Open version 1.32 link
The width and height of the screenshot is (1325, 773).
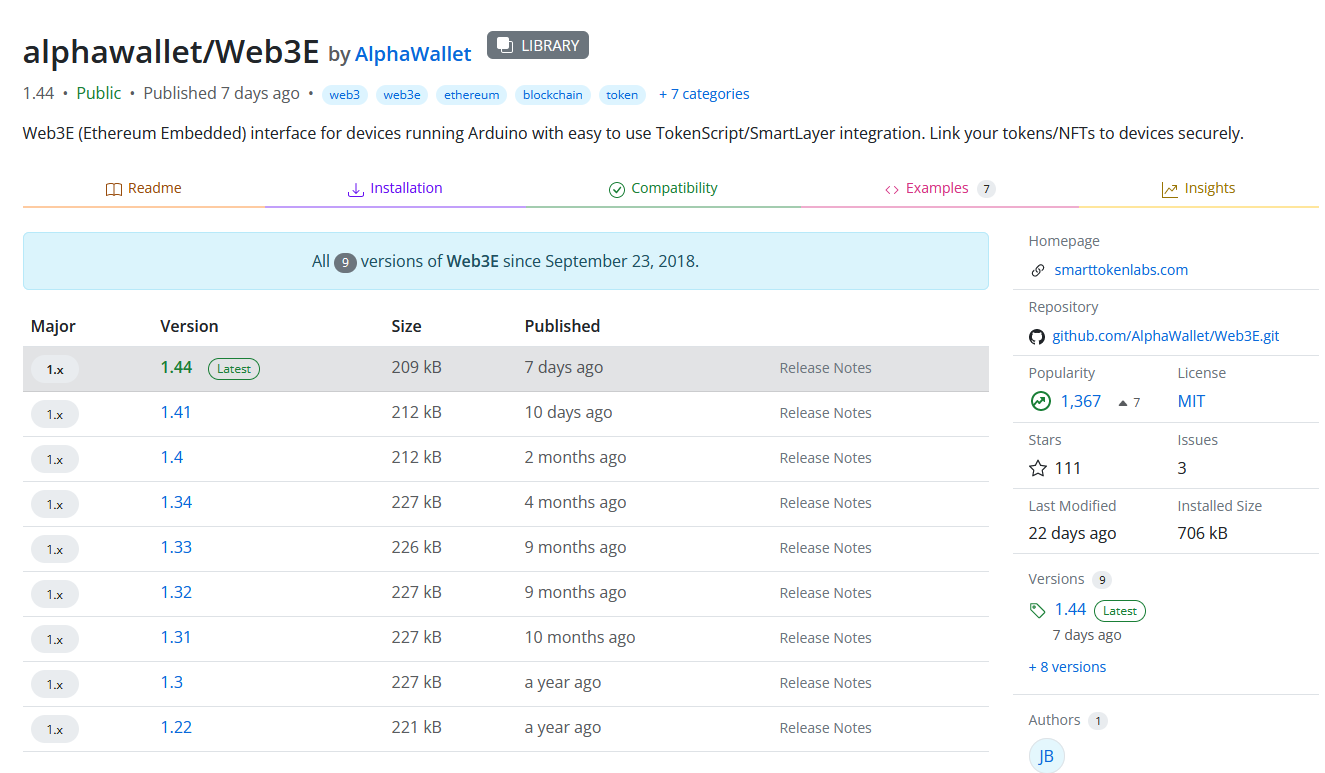click(176, 592)
